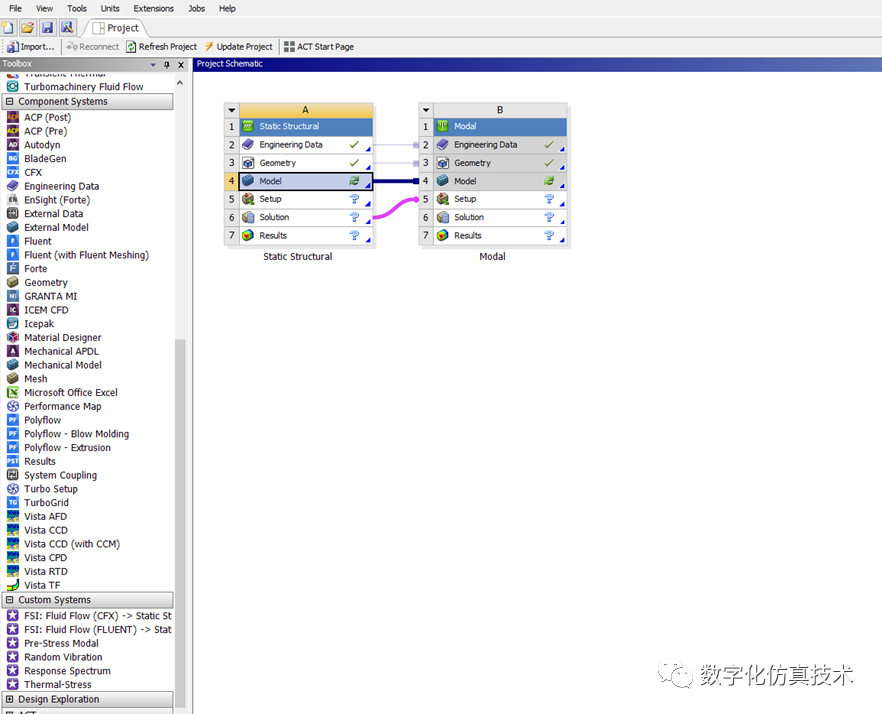This screenshot has height=714, width=882.
Task: Select the Microsoft Office Excel icon
Action: [12, 393]
